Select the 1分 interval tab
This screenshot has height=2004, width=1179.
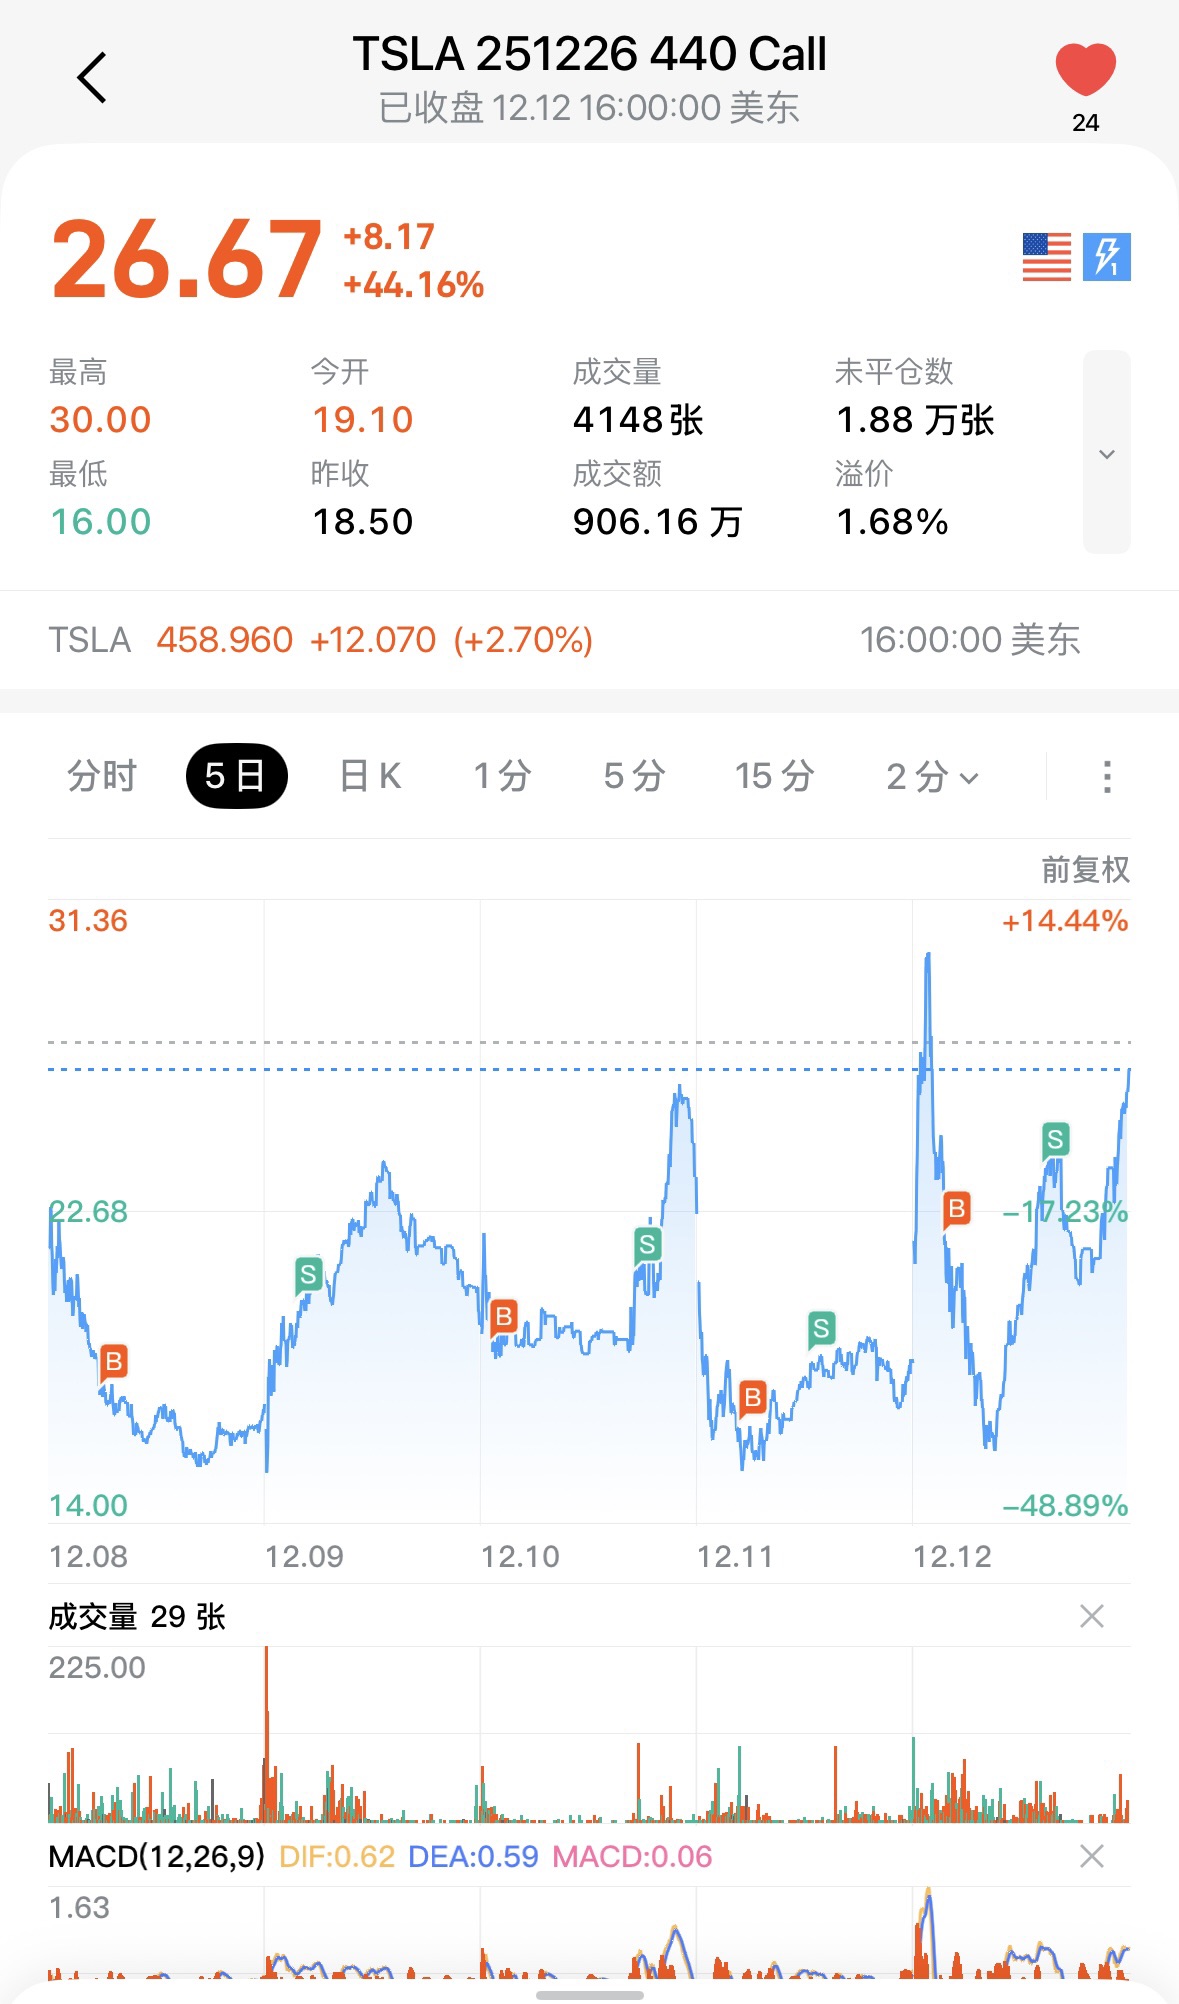[x=502, y=776]
